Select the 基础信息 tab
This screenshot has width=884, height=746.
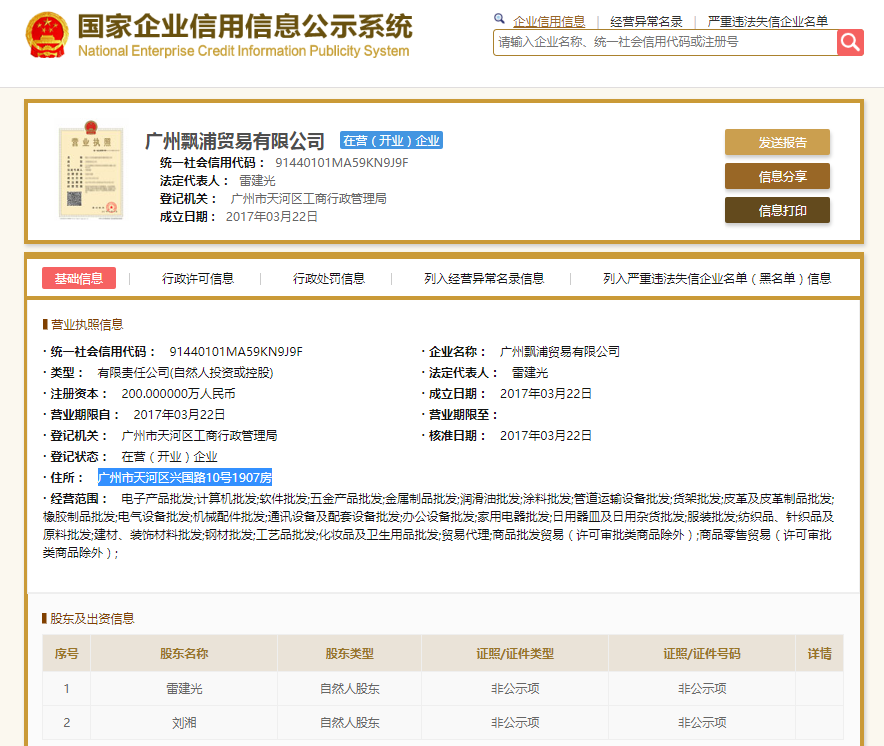click(79, 278)
